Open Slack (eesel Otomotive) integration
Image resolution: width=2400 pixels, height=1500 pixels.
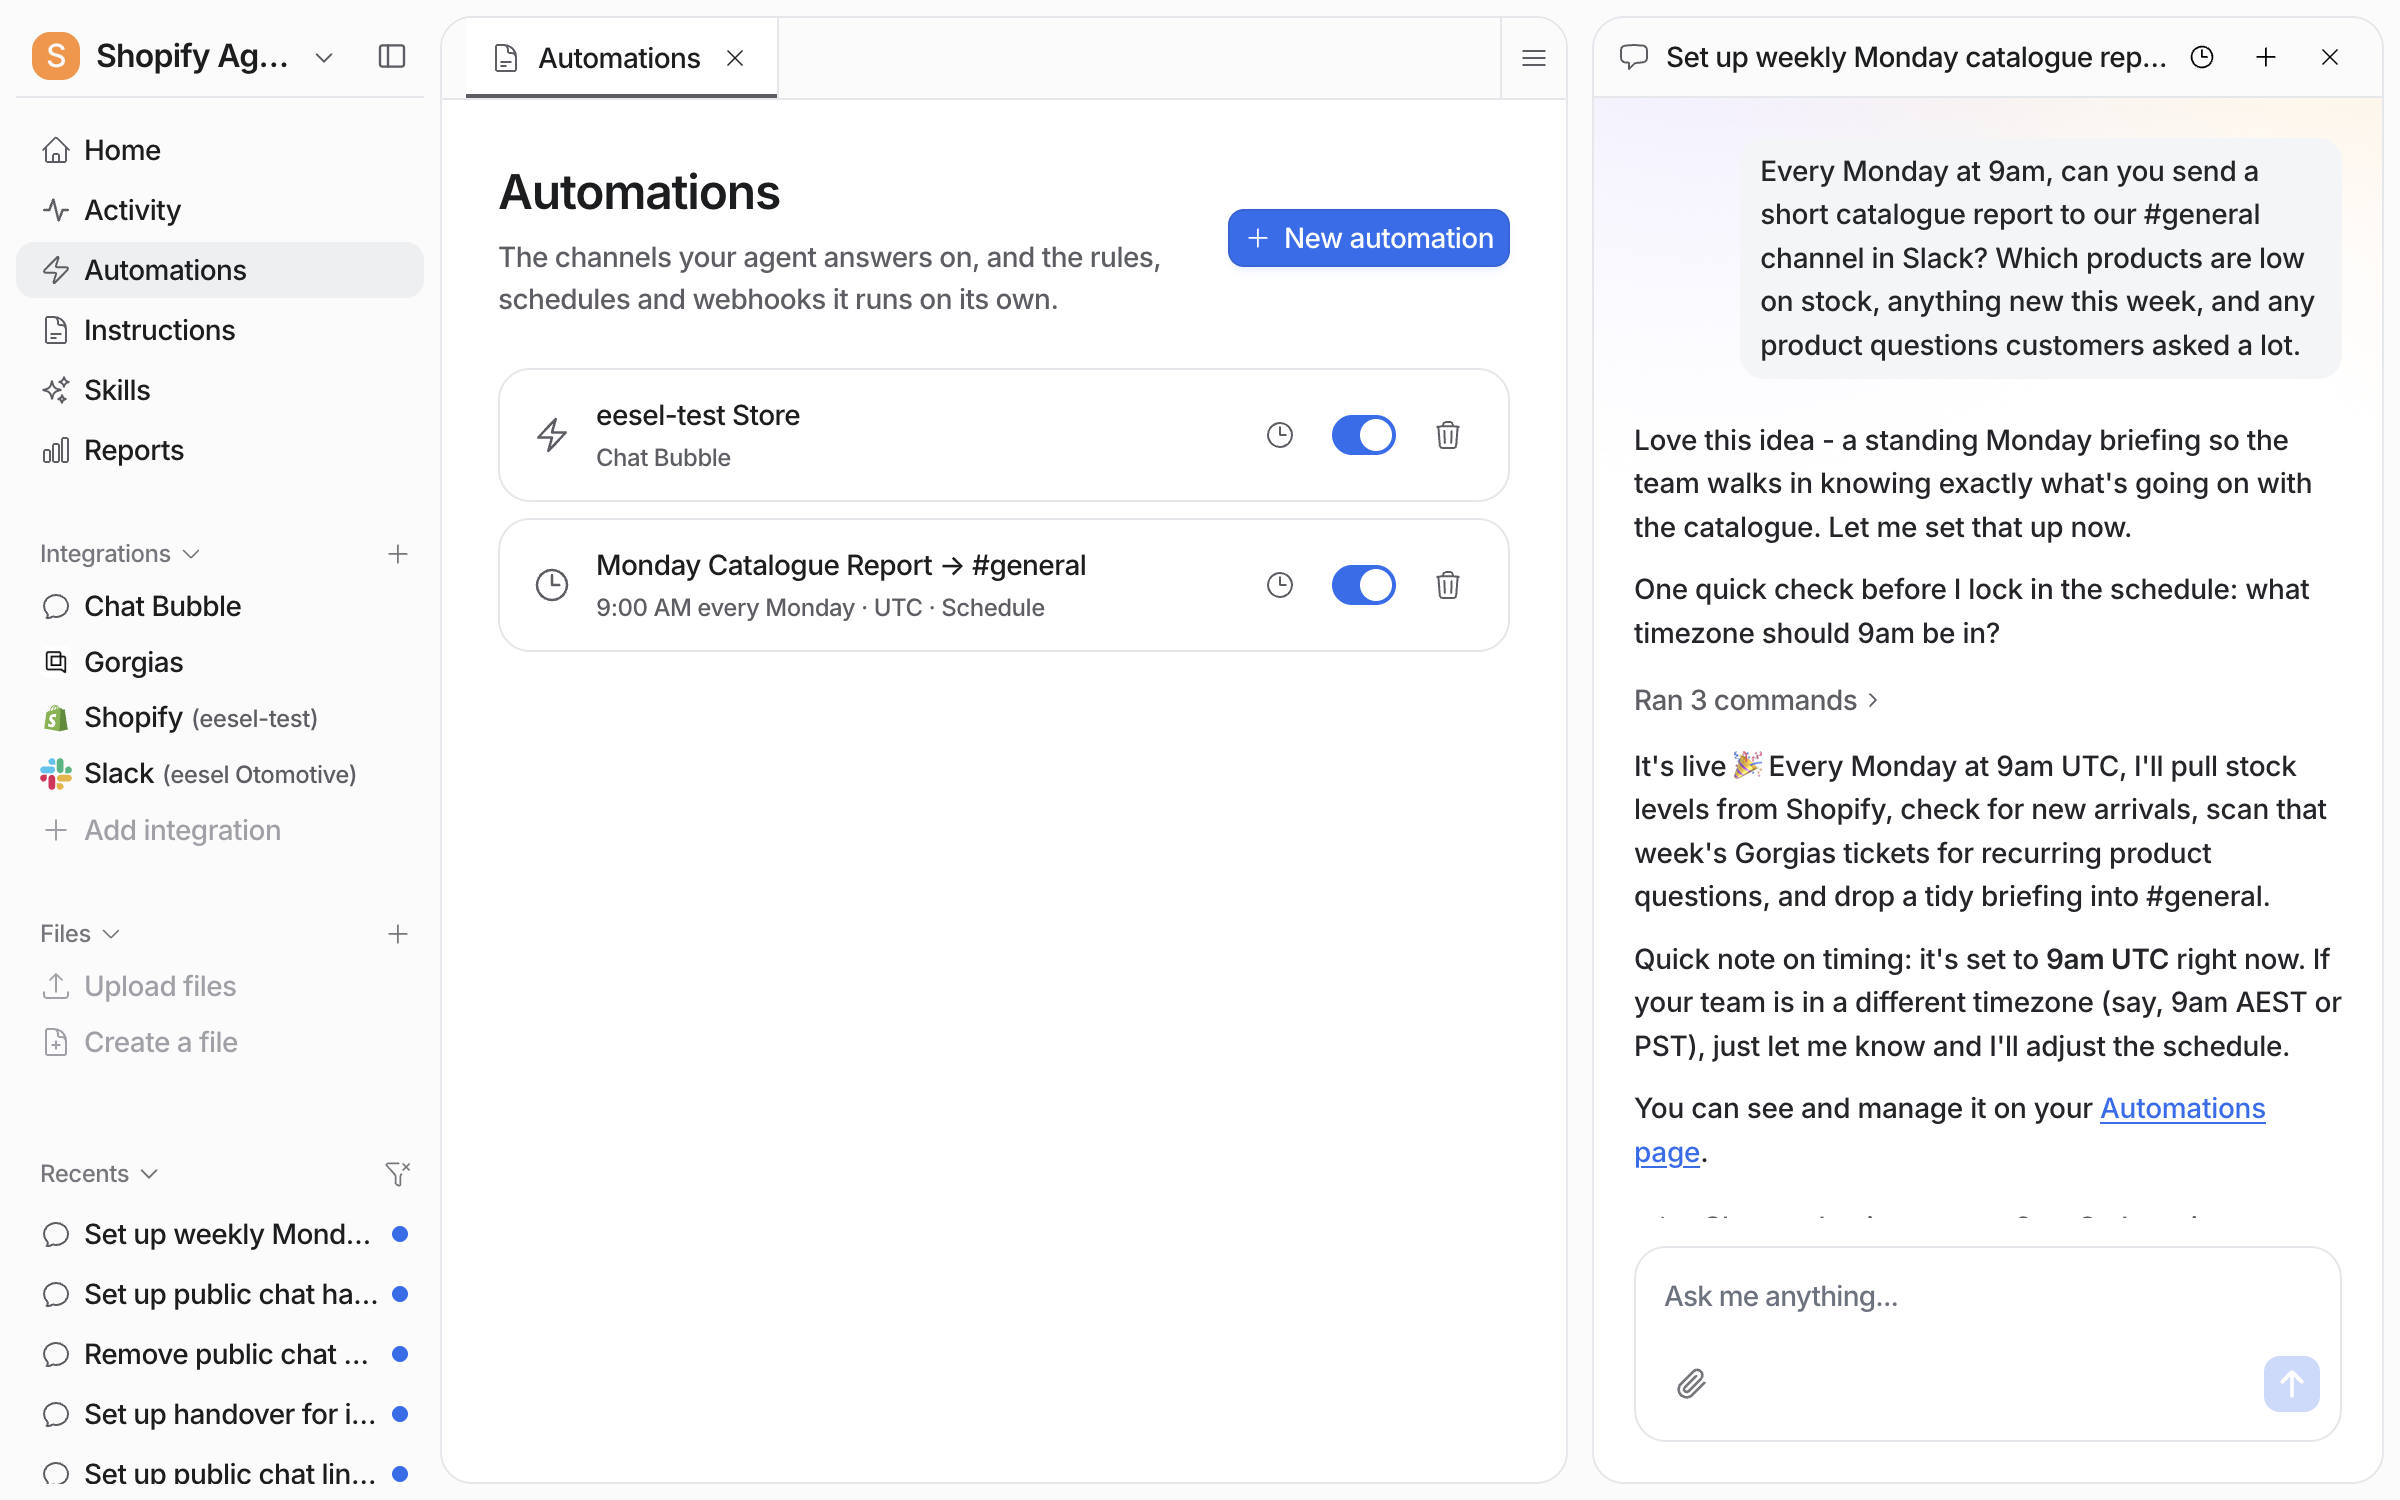pyautogui.click(x=220, y=774)
